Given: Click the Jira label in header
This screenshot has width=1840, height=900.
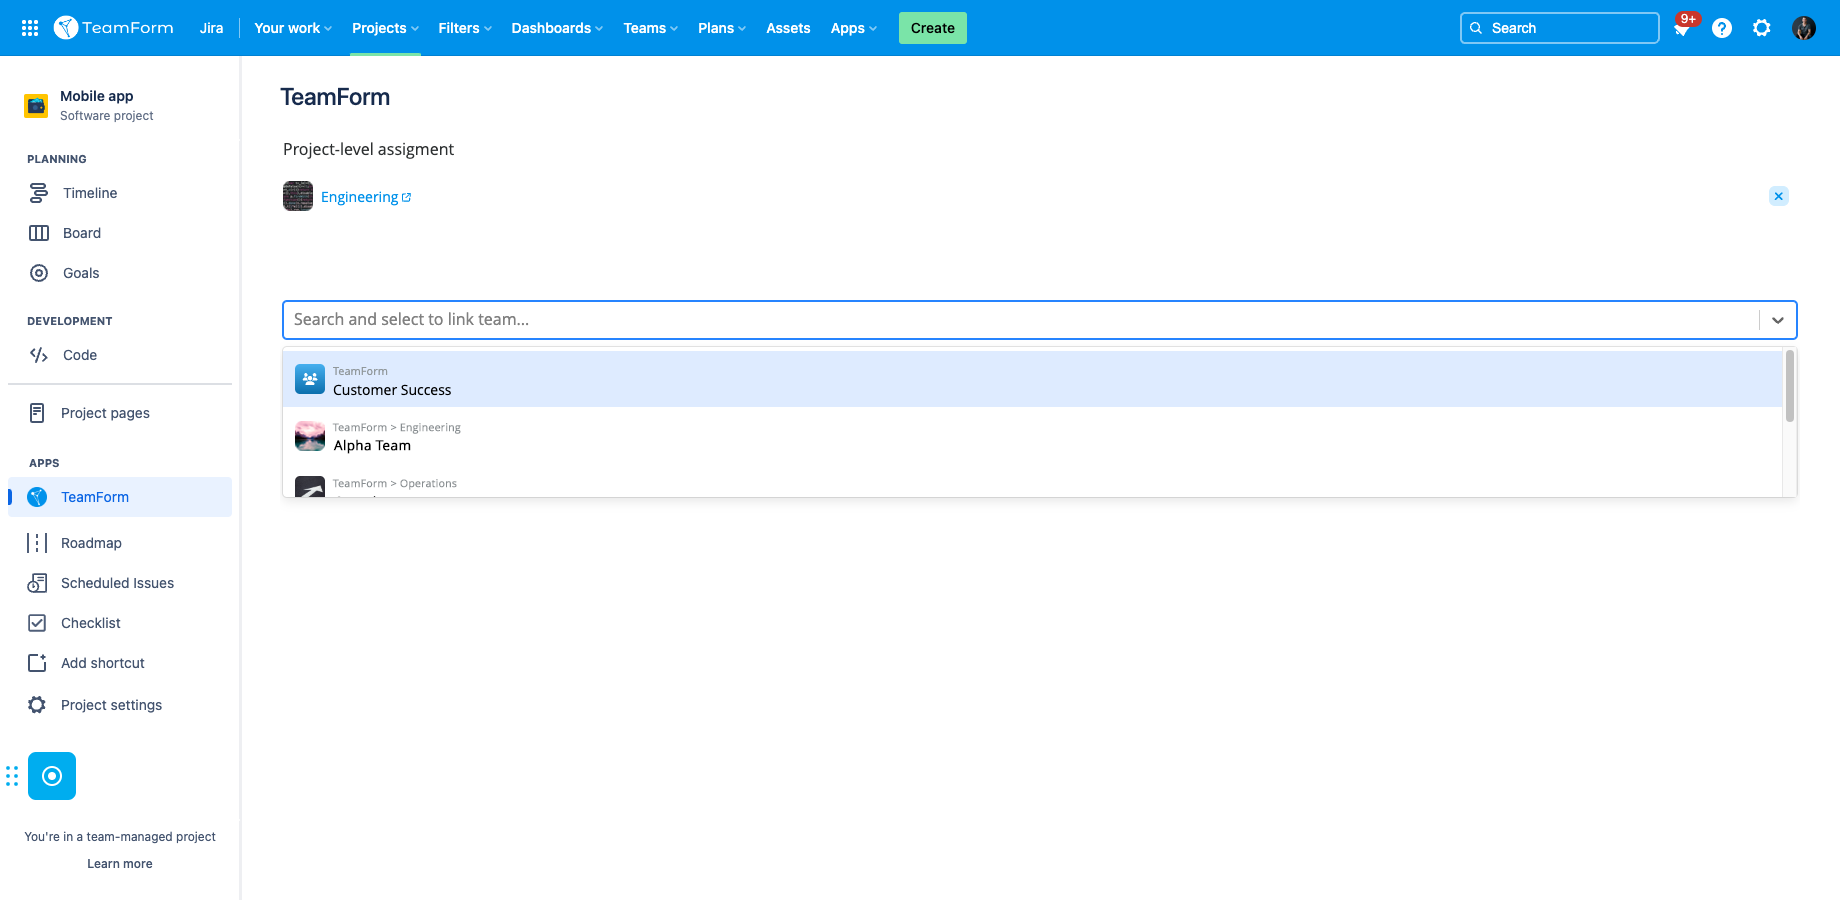Looking at the screenshot, I should point(211,28).
